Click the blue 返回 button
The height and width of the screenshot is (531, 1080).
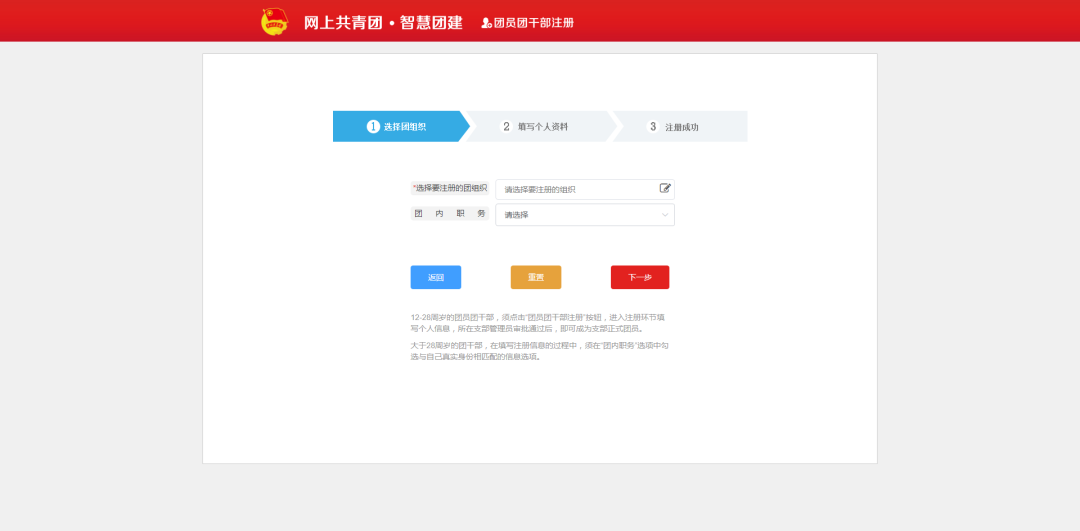tap(436, 278)
